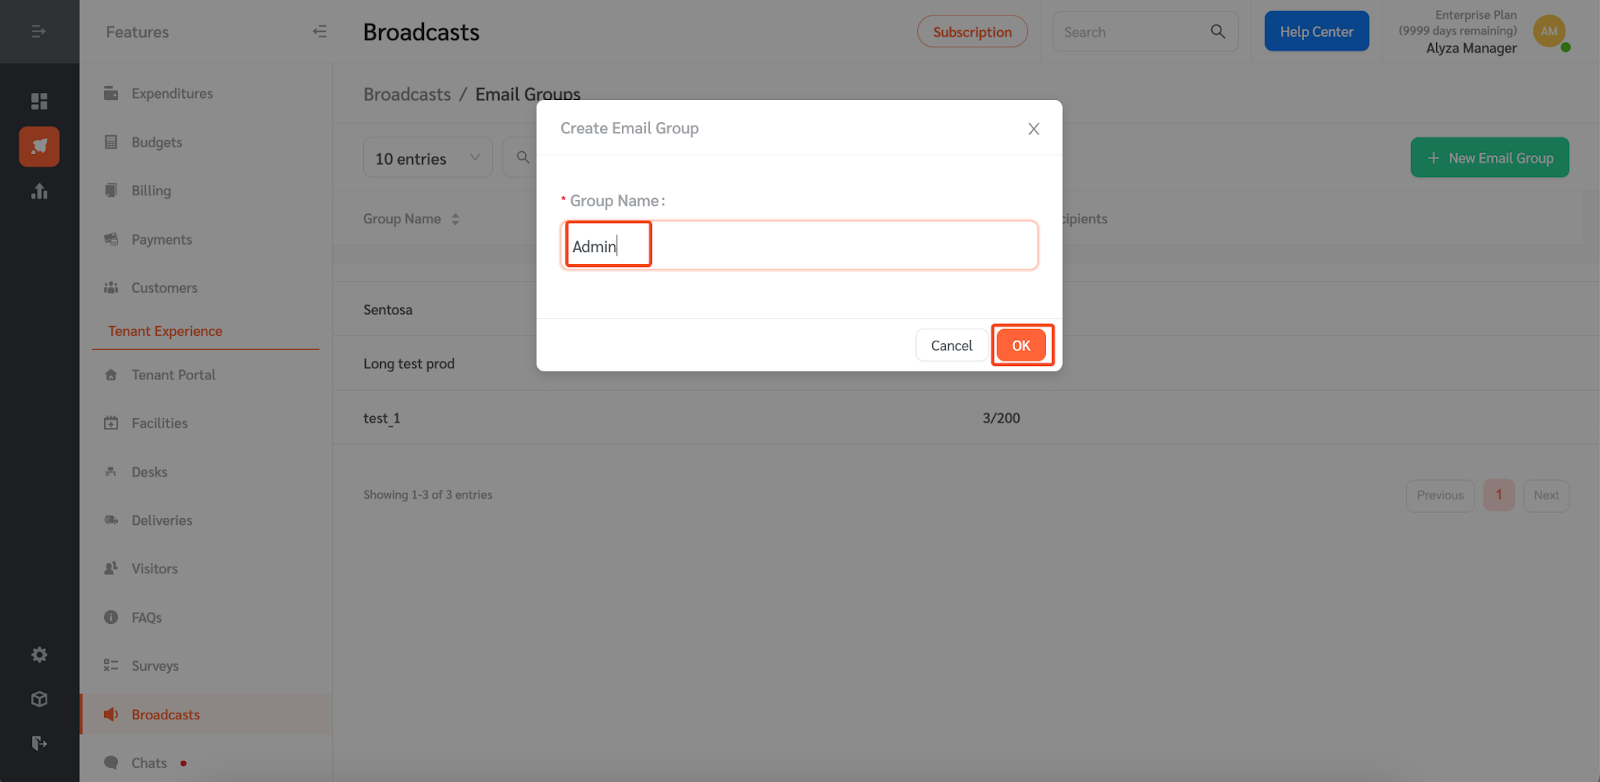
Task: Click the cube package icon in left rail
Action: pos(39,699)
